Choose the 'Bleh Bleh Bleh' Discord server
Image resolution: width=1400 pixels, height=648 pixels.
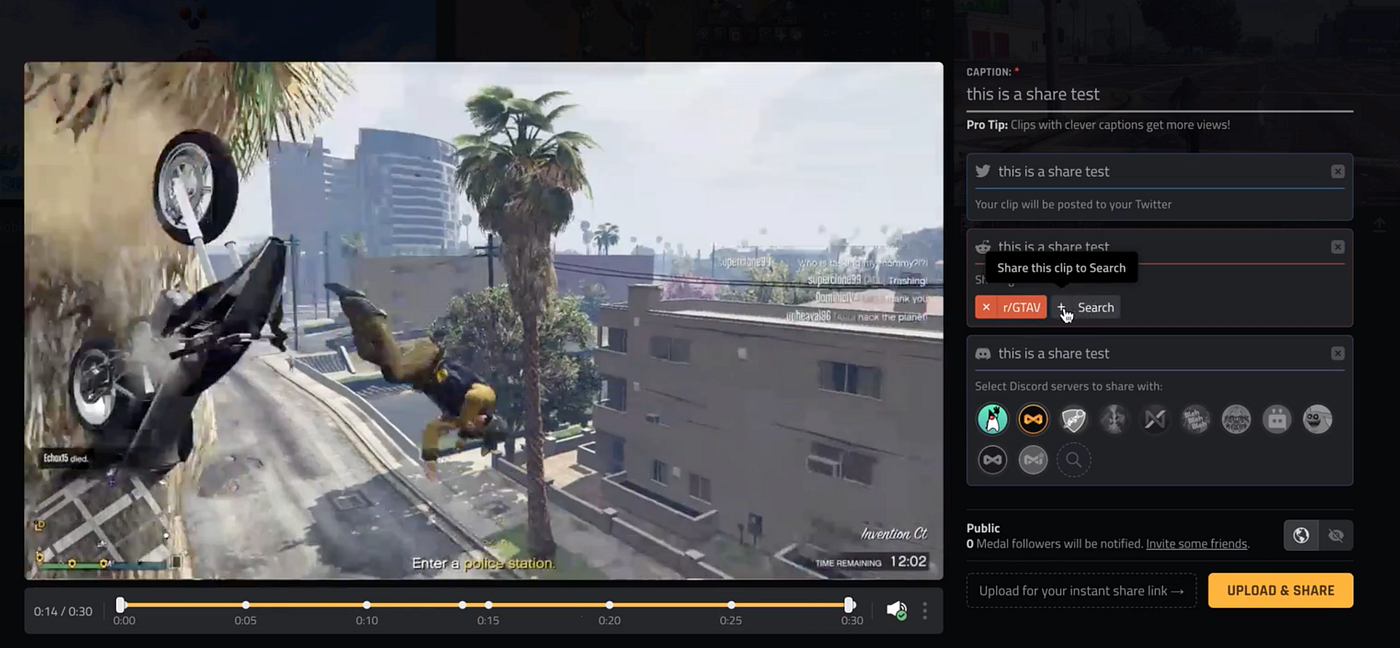click(1196, 419)
